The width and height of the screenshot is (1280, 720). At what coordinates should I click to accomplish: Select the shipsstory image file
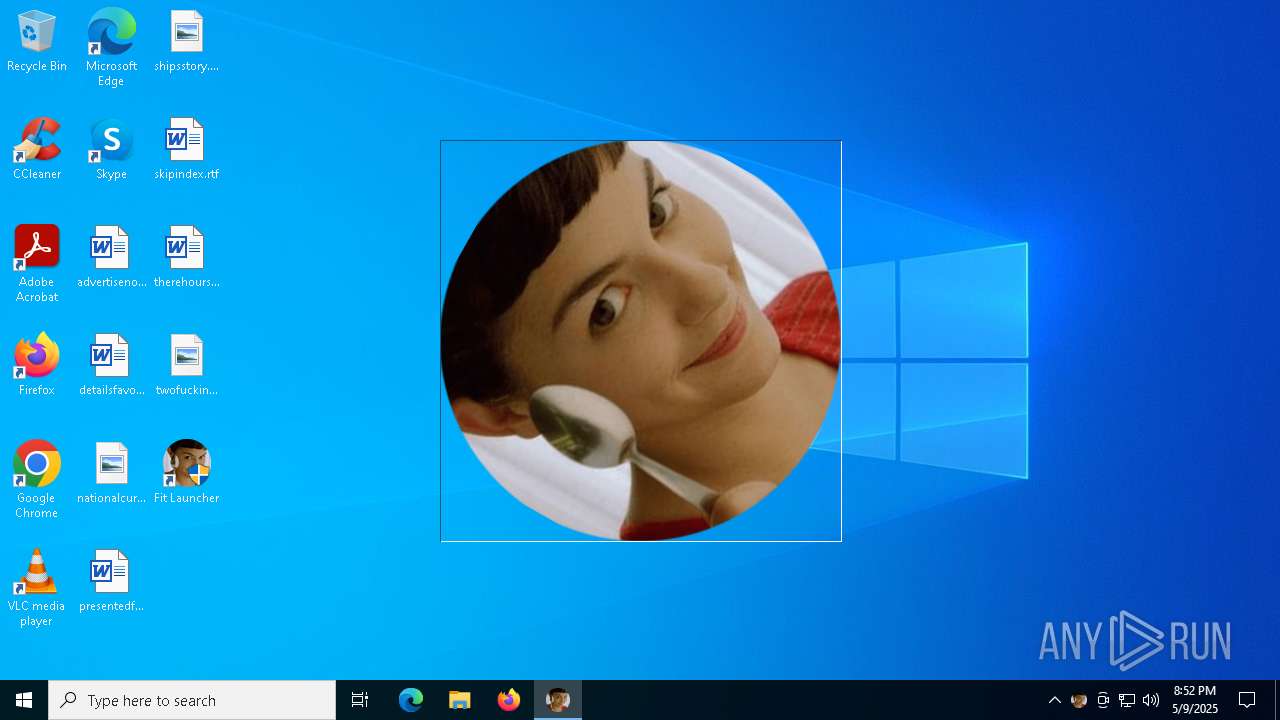(x=186, y=42)
